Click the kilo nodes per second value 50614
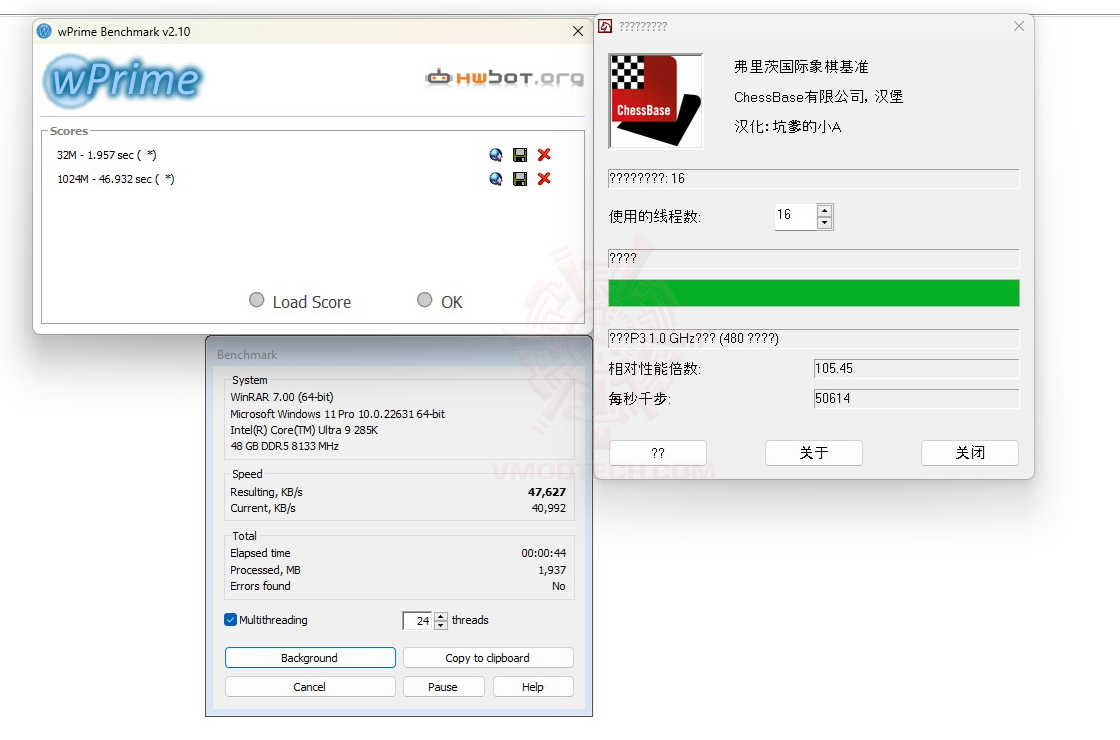Image resolution: width=1120 pixels, height=740 pixels. [916, 399]
